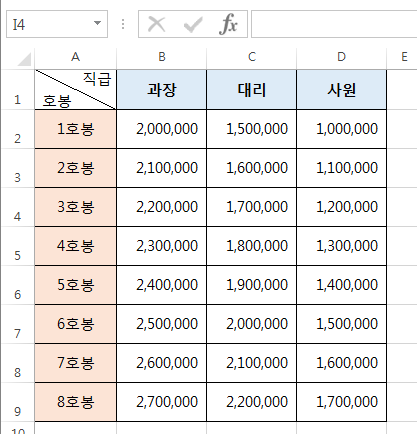
Task: Select the 1호봉 cell
Action: 76,129
